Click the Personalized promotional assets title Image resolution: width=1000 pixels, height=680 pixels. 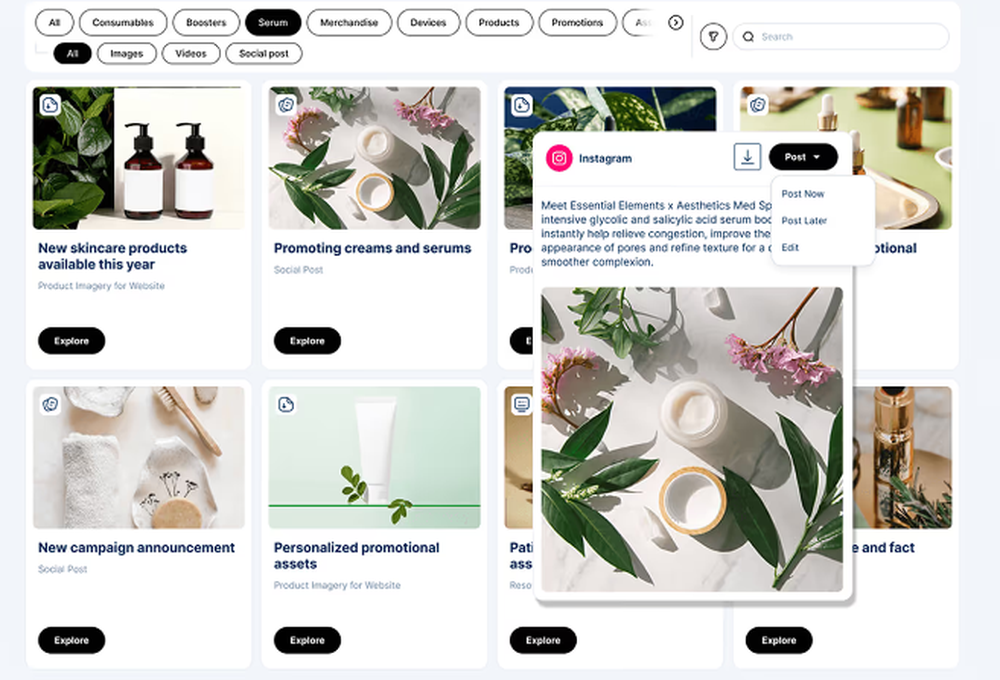click(357, 556)
